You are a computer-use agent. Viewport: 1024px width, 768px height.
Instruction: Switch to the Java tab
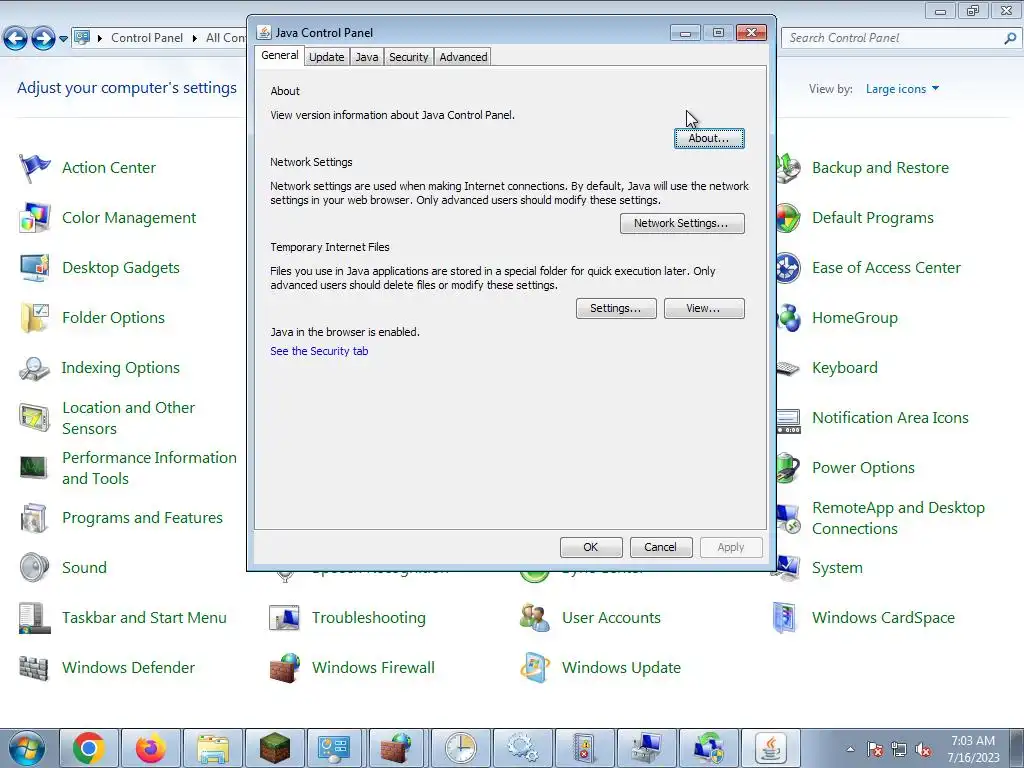(x=366, y=57)
